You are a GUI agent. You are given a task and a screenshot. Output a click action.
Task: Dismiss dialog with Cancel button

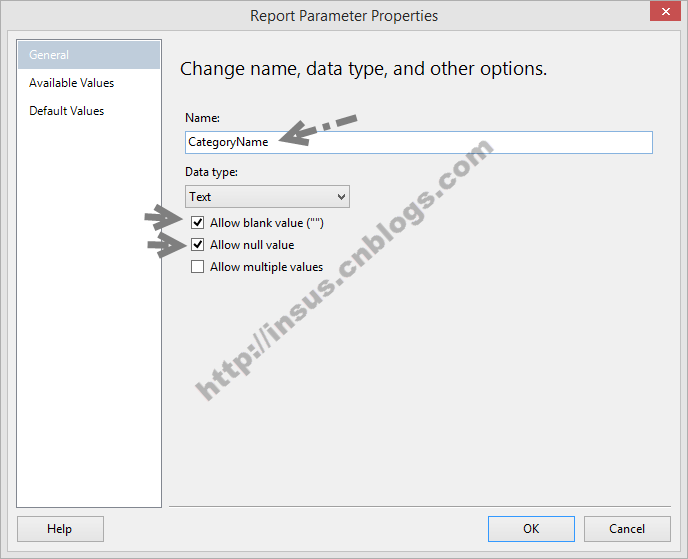[x=627, y=529]
